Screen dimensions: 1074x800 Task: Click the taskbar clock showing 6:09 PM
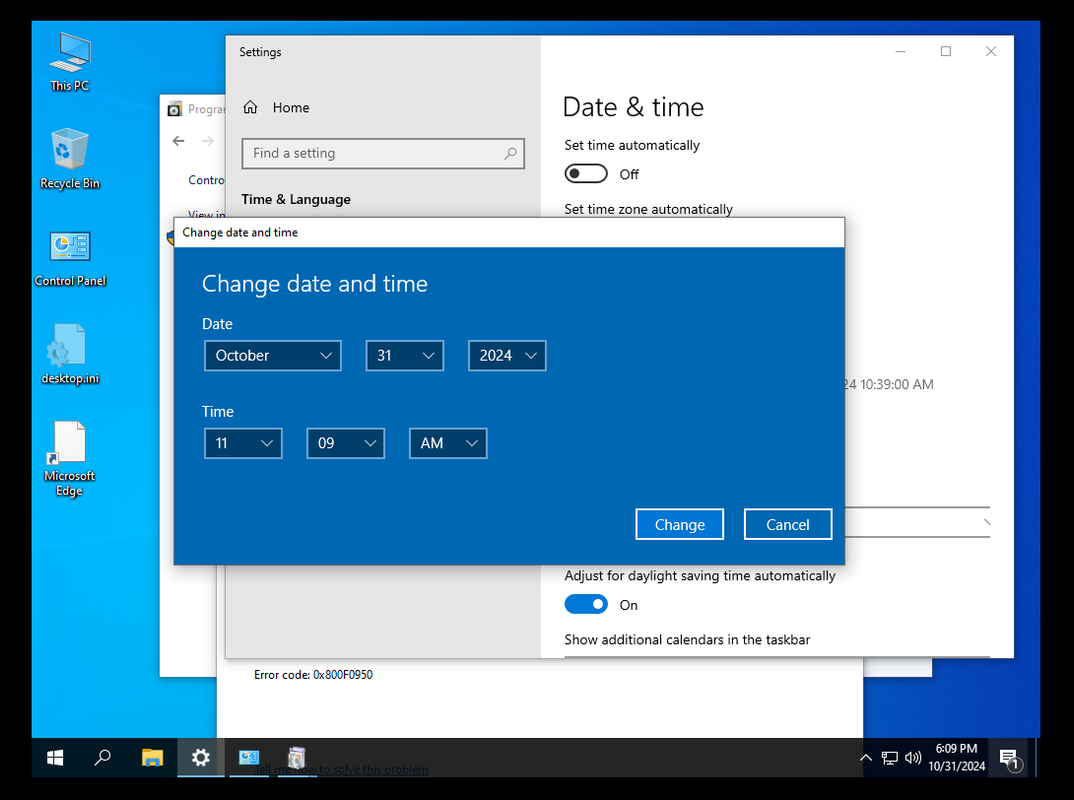click(x=956, y=758)
